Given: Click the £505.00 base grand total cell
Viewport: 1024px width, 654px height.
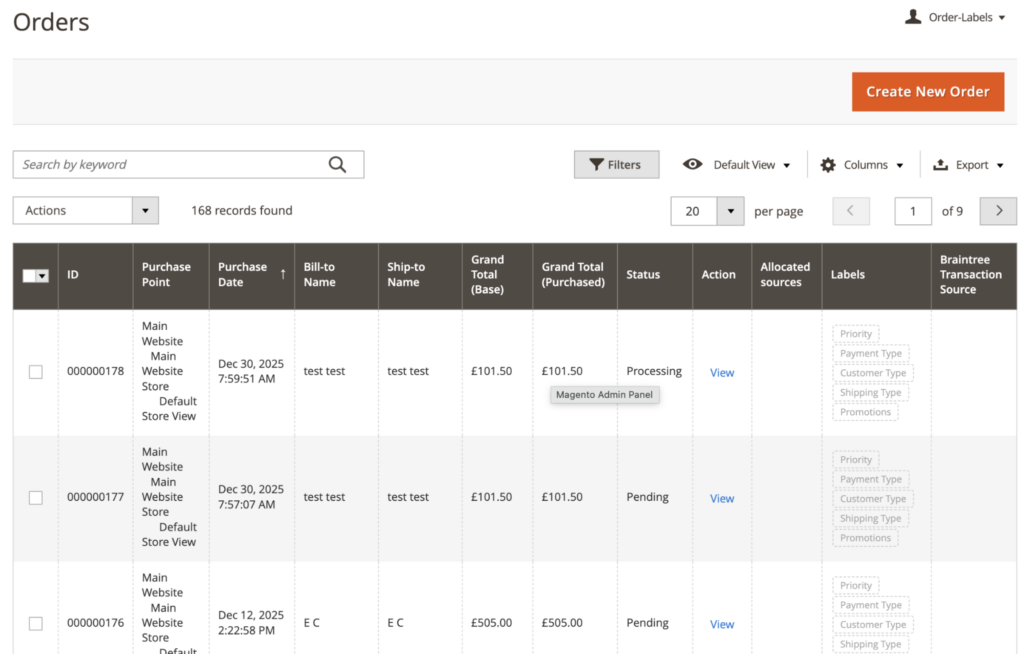Looking at the screenshot, I should [x=491, y=623].
